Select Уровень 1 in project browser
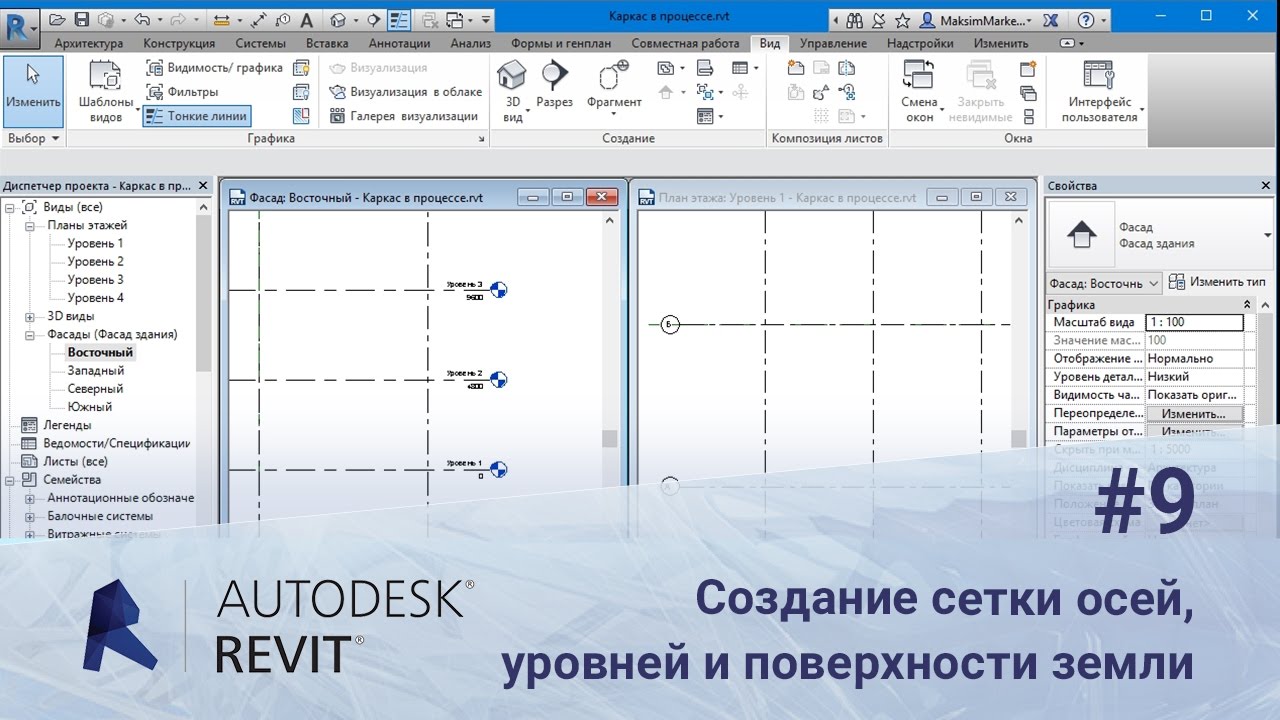Image resolution: width=1280 pixels, height=720 pixels. click(x=95, y=243)
